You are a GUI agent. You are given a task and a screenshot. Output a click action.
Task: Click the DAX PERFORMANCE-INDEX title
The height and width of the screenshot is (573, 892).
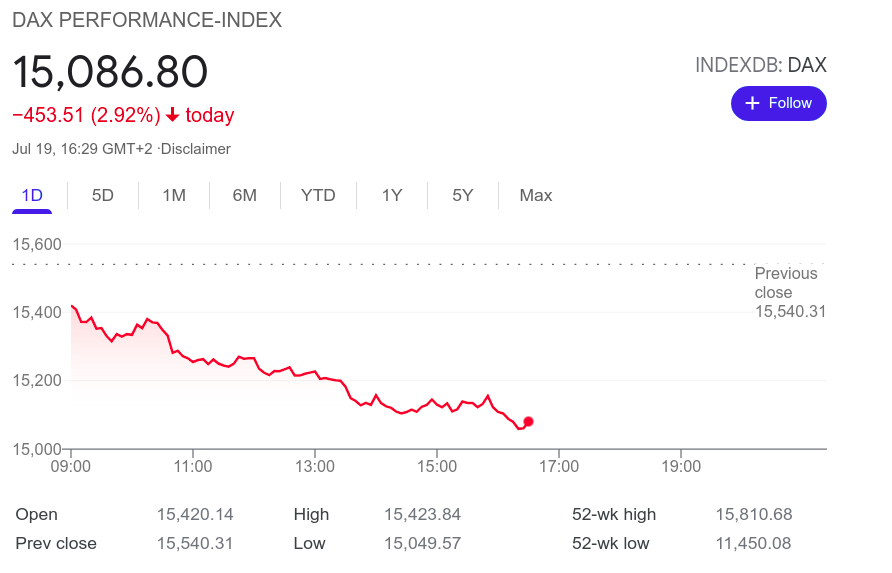pyautogui.click(x=147, y=20)
